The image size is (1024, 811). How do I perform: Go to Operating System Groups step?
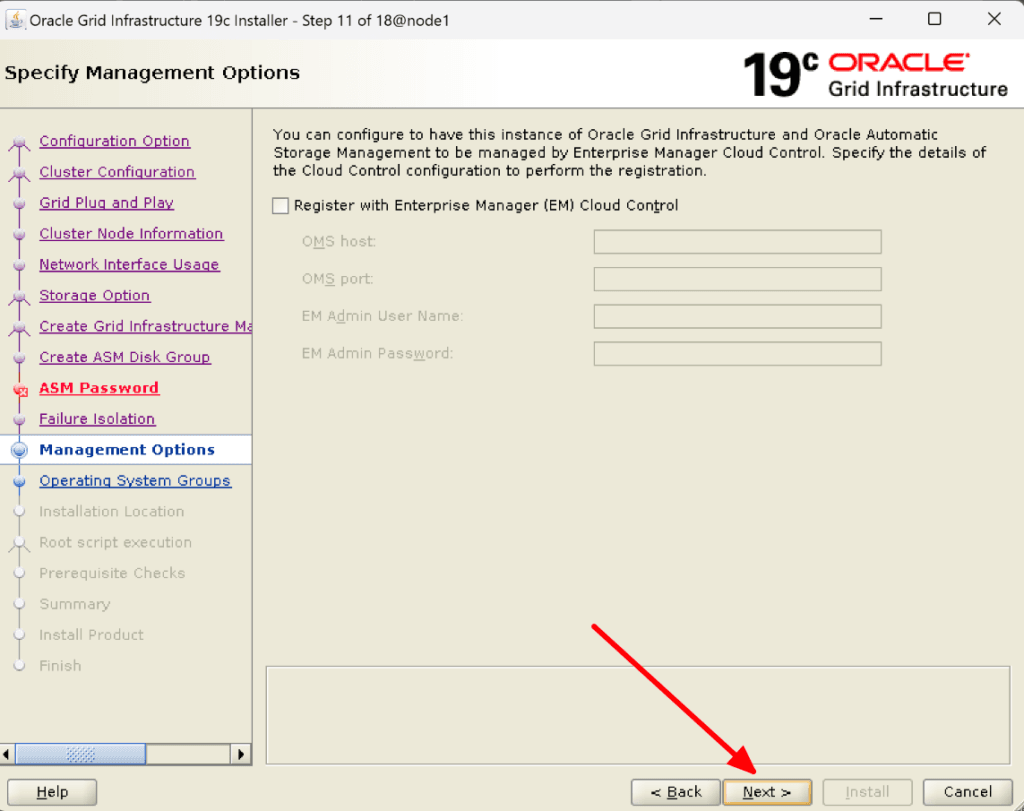(135, 481)
